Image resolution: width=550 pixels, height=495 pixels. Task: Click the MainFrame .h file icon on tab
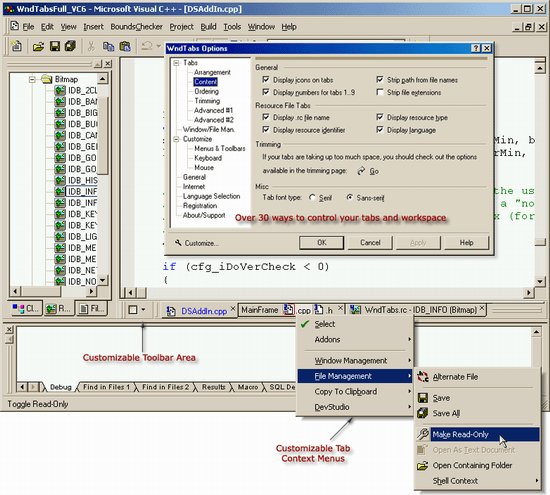click(x=318, y=309)
